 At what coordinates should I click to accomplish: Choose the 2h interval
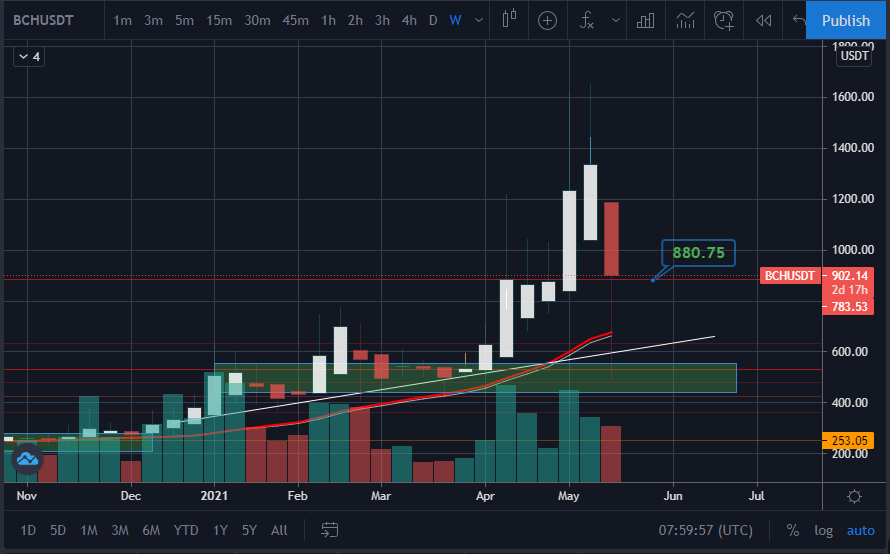355,20
